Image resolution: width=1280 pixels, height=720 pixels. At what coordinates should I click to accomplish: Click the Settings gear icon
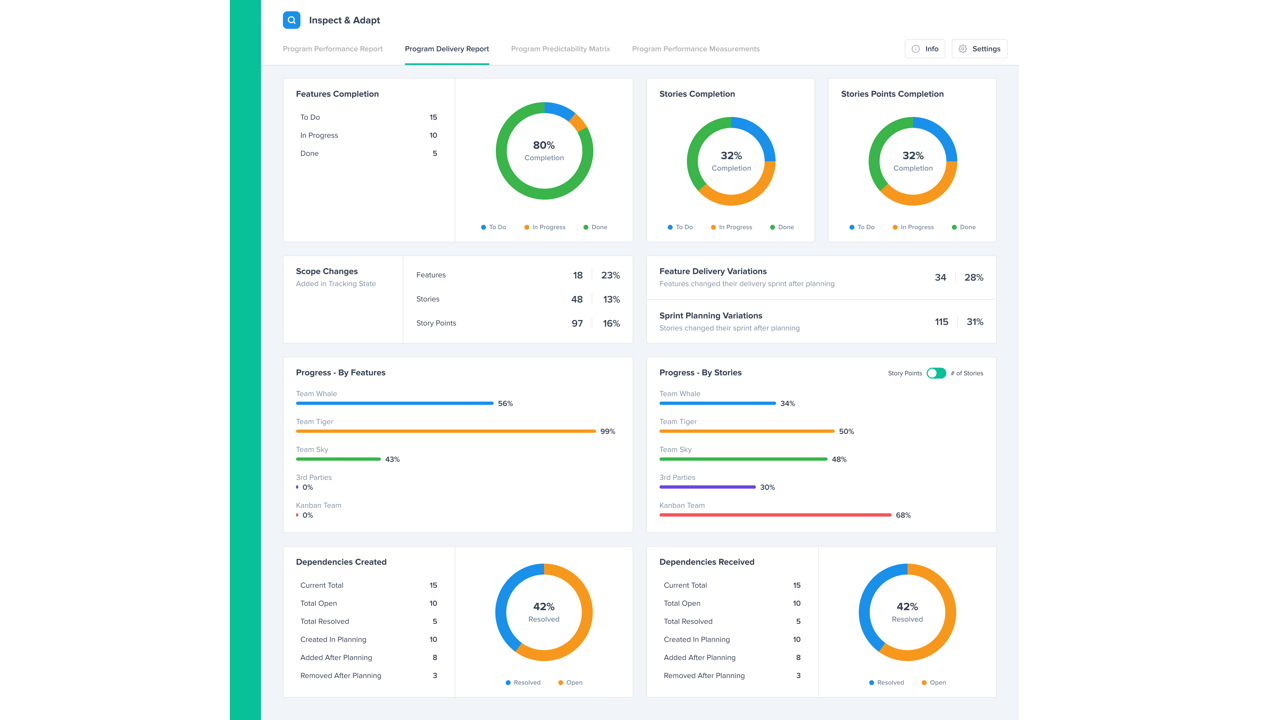pos(963,49)
